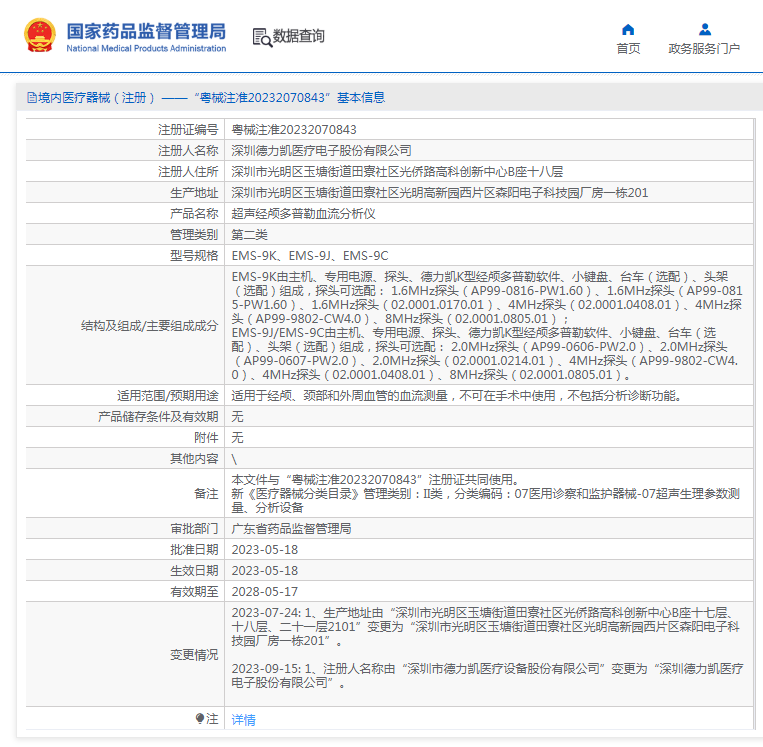Viewport: 763px width, 747px height.
Task: Click the 管理类别 value 第二类
Action: pos(250,235)
